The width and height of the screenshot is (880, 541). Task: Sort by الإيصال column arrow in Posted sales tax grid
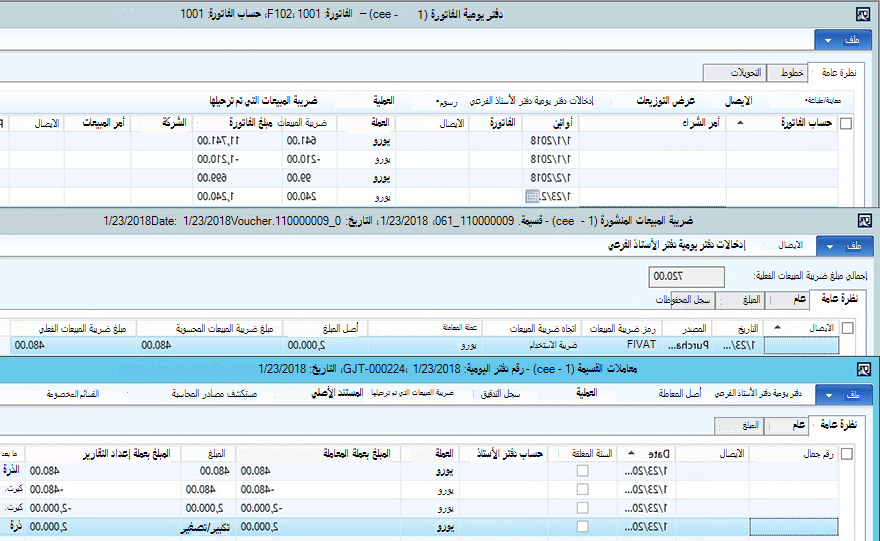pos(777,327)
